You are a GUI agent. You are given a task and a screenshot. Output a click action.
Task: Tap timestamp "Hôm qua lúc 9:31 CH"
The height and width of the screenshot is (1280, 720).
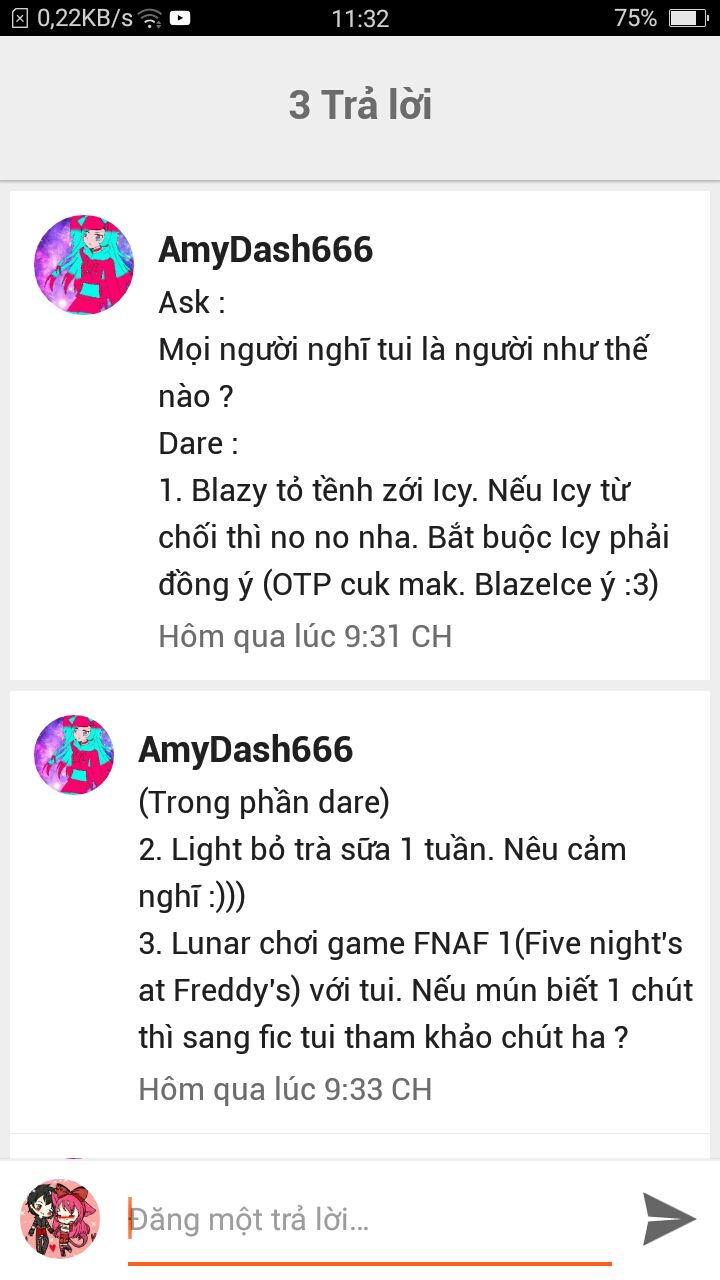coord(305,636)
